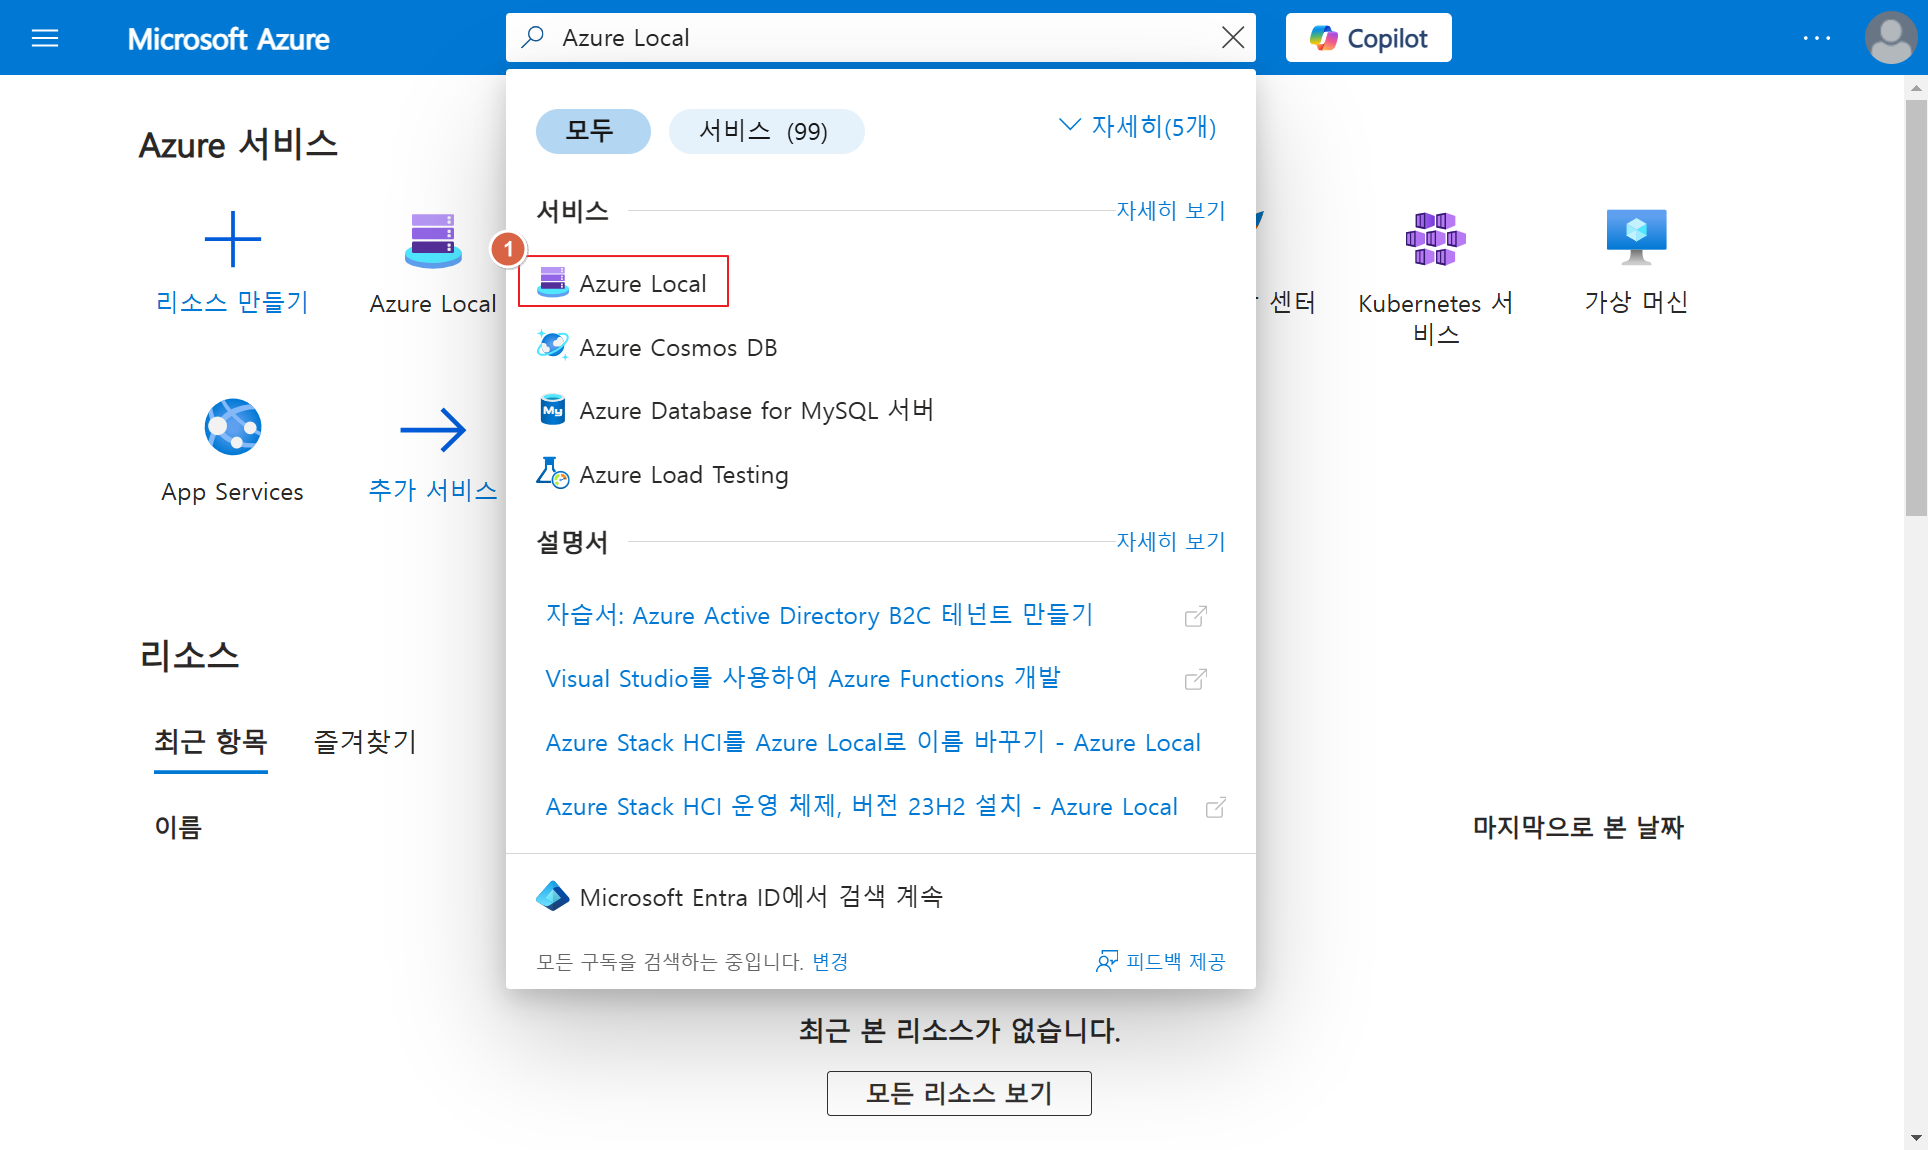Open Copilot
1928x1150 pixels.
(x=1368, y=38)
